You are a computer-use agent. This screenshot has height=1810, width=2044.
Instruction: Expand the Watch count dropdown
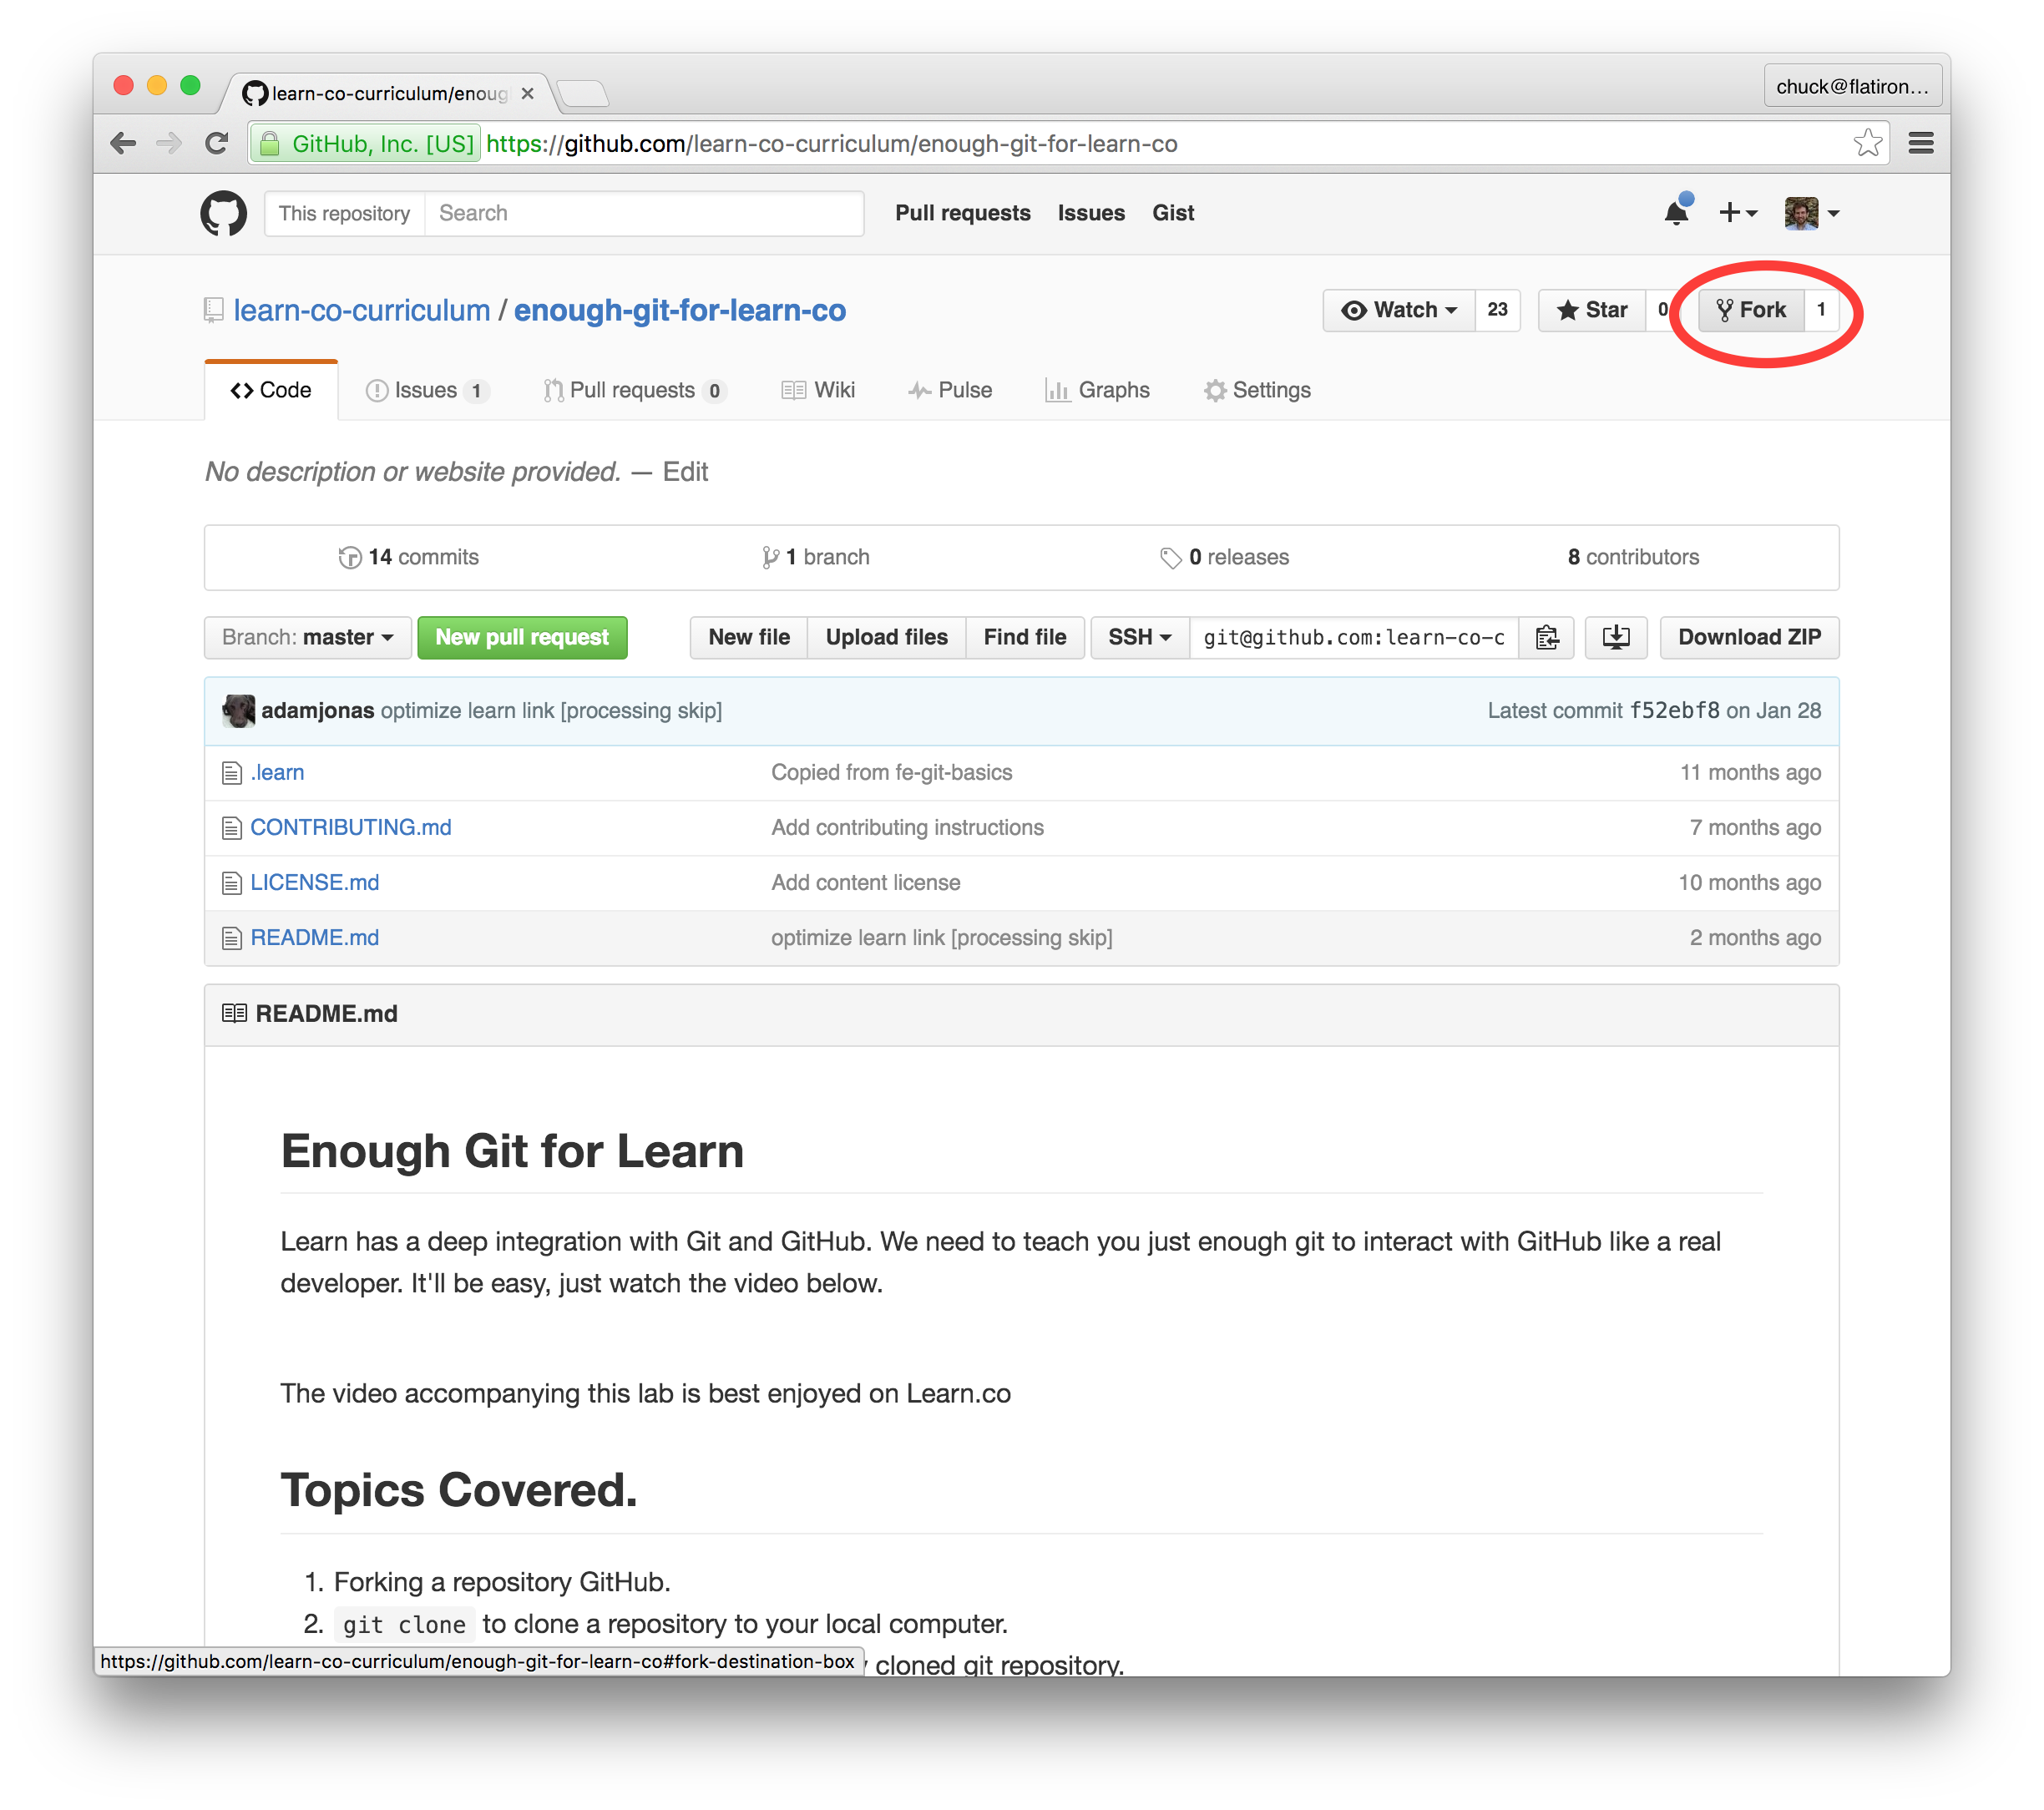click(x=1398, y=309)
